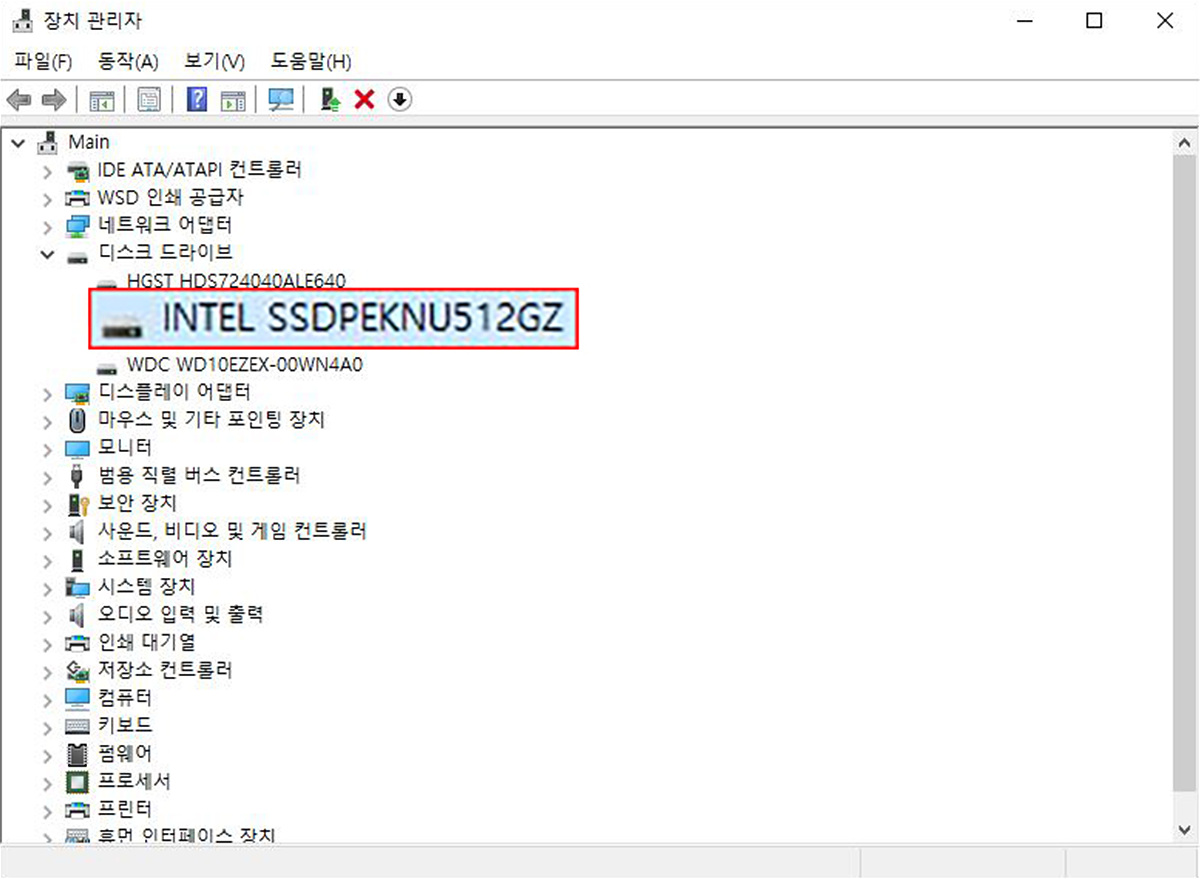The height and width of the screenshot is (879, 1200).
Task: Select the 인쇄 대기열 label
Action: [x=146, y=641]
